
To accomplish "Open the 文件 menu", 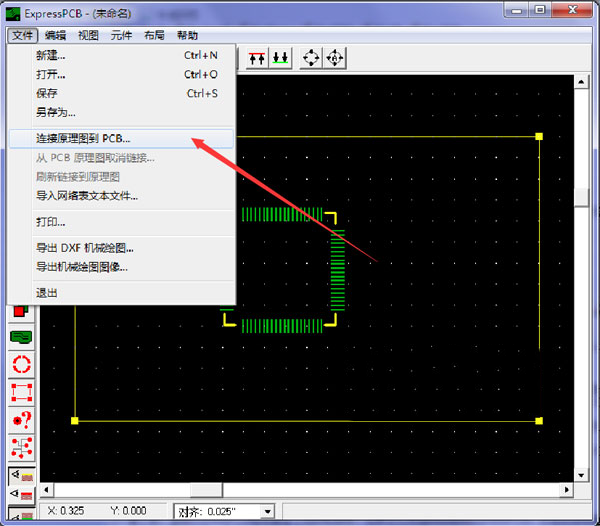I will point(22,36).
